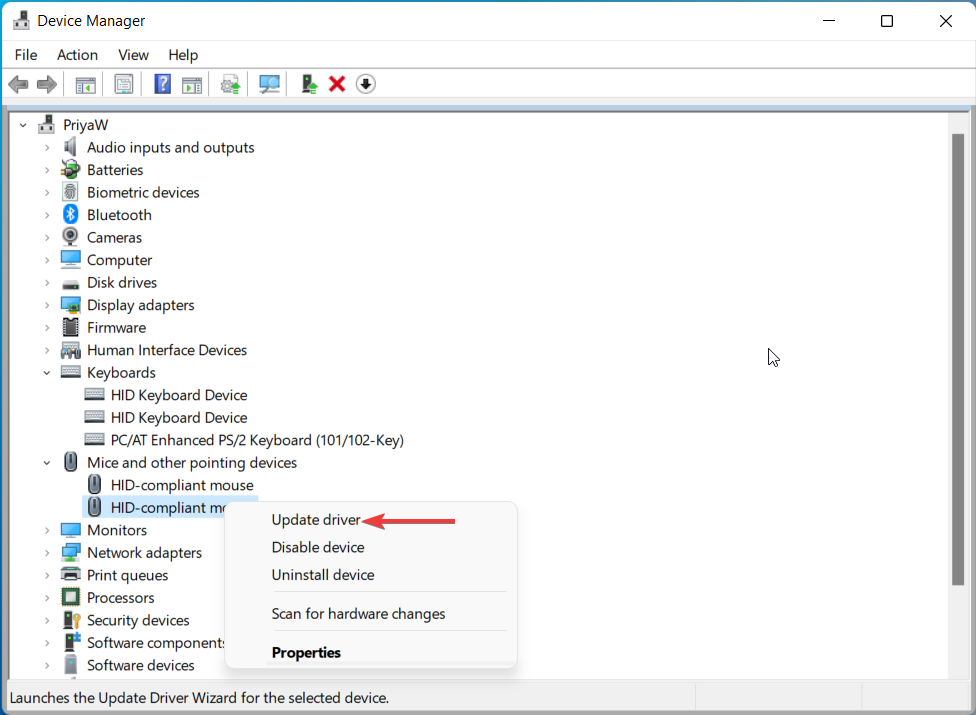Expand the Disk drives chevron
Image resolution: width=976 pixels, height=715 pixels.
47,283
